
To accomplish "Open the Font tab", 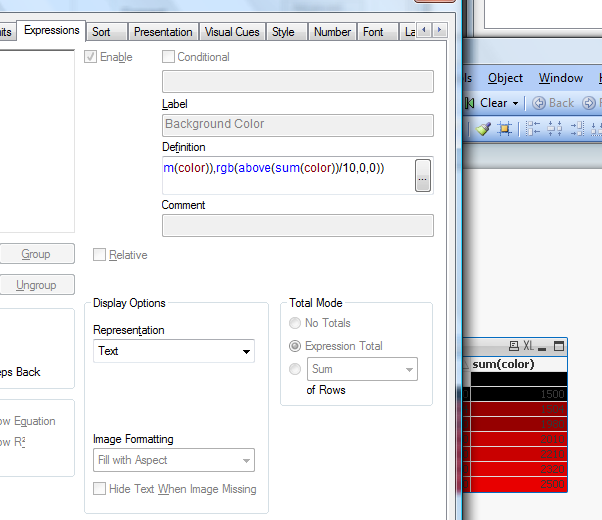I will (x=377, y=32).
